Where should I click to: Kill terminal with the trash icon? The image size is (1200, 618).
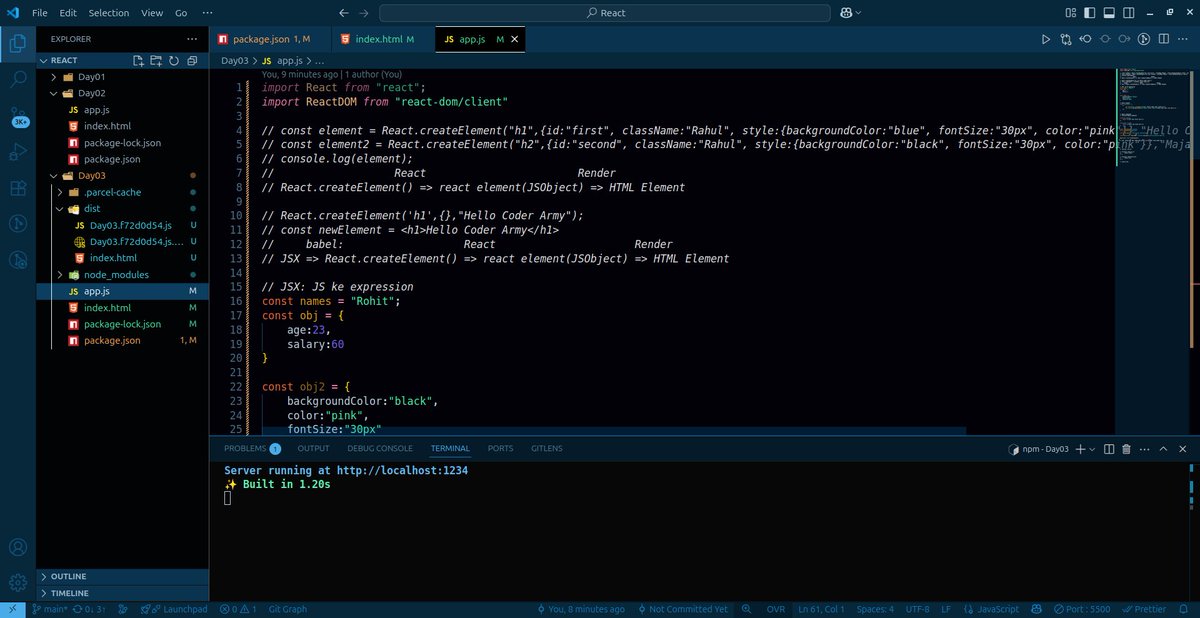click(1126, 449)
